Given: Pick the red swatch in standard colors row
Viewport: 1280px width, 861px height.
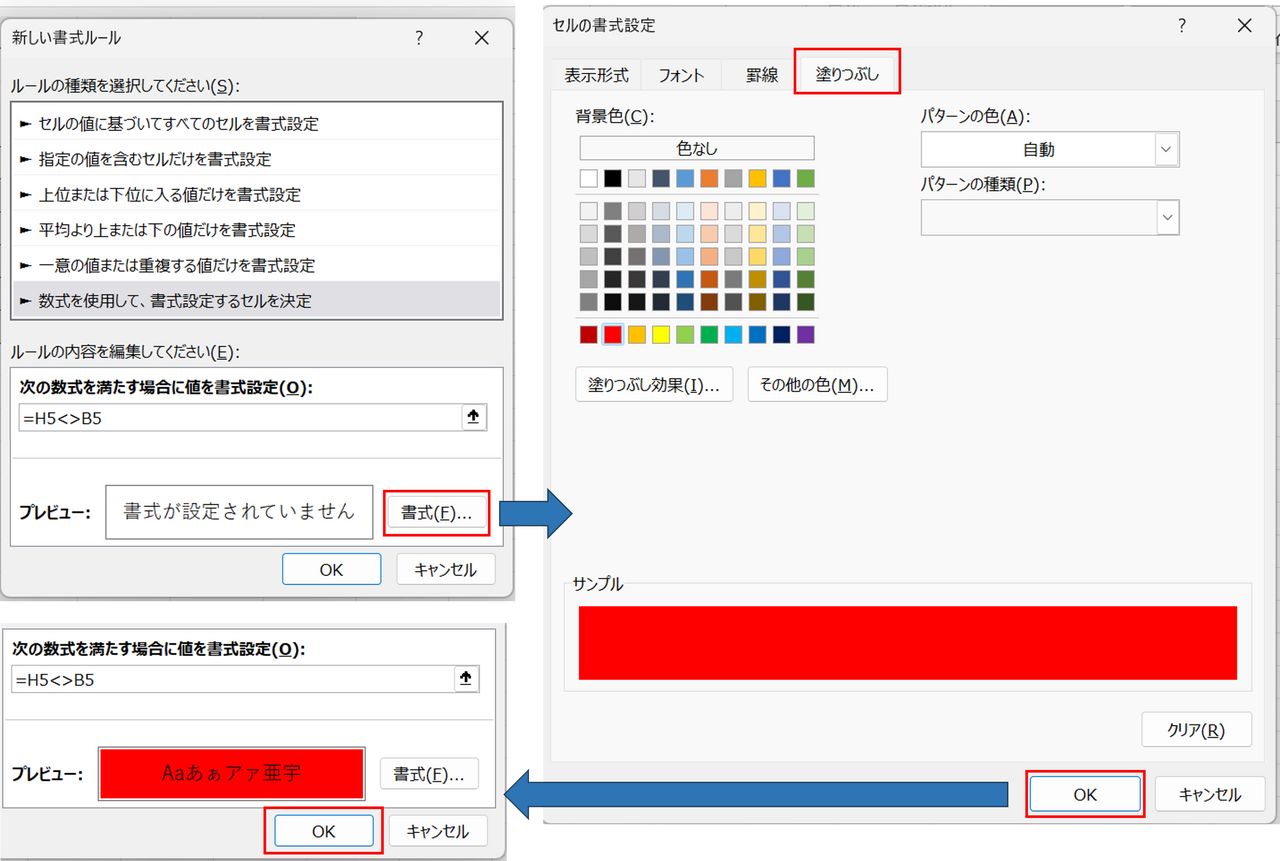Looking at the screenshot, I should [x=613, y=334].
